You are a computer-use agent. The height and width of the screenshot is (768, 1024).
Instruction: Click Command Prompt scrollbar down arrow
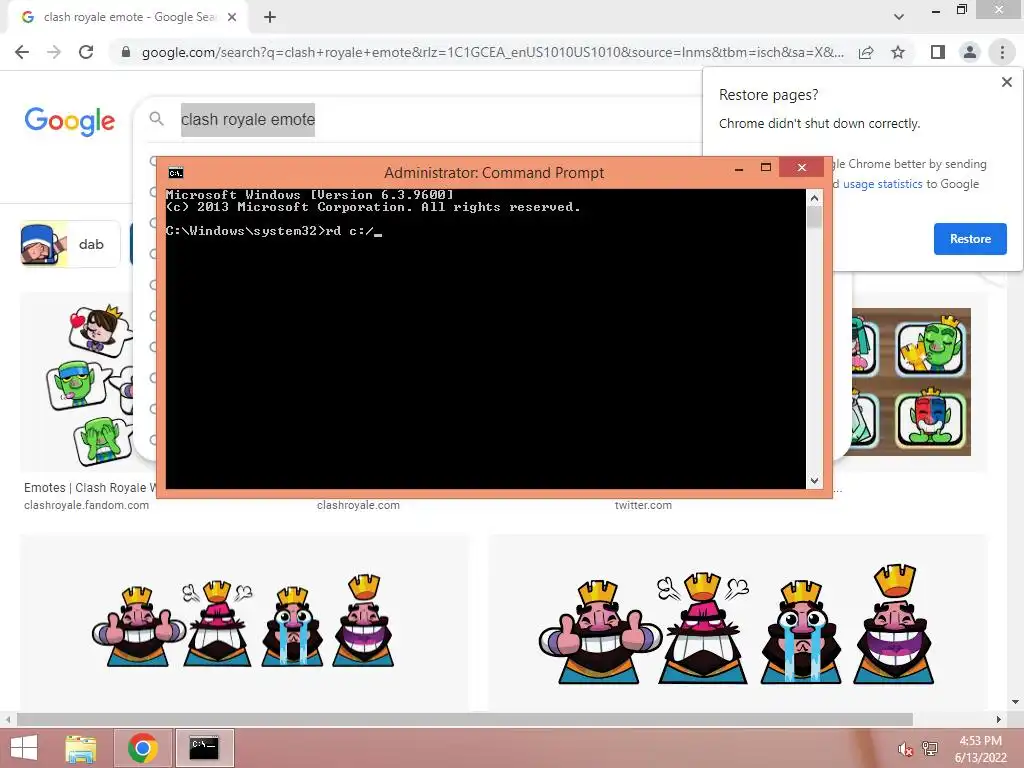click(814, 481)
